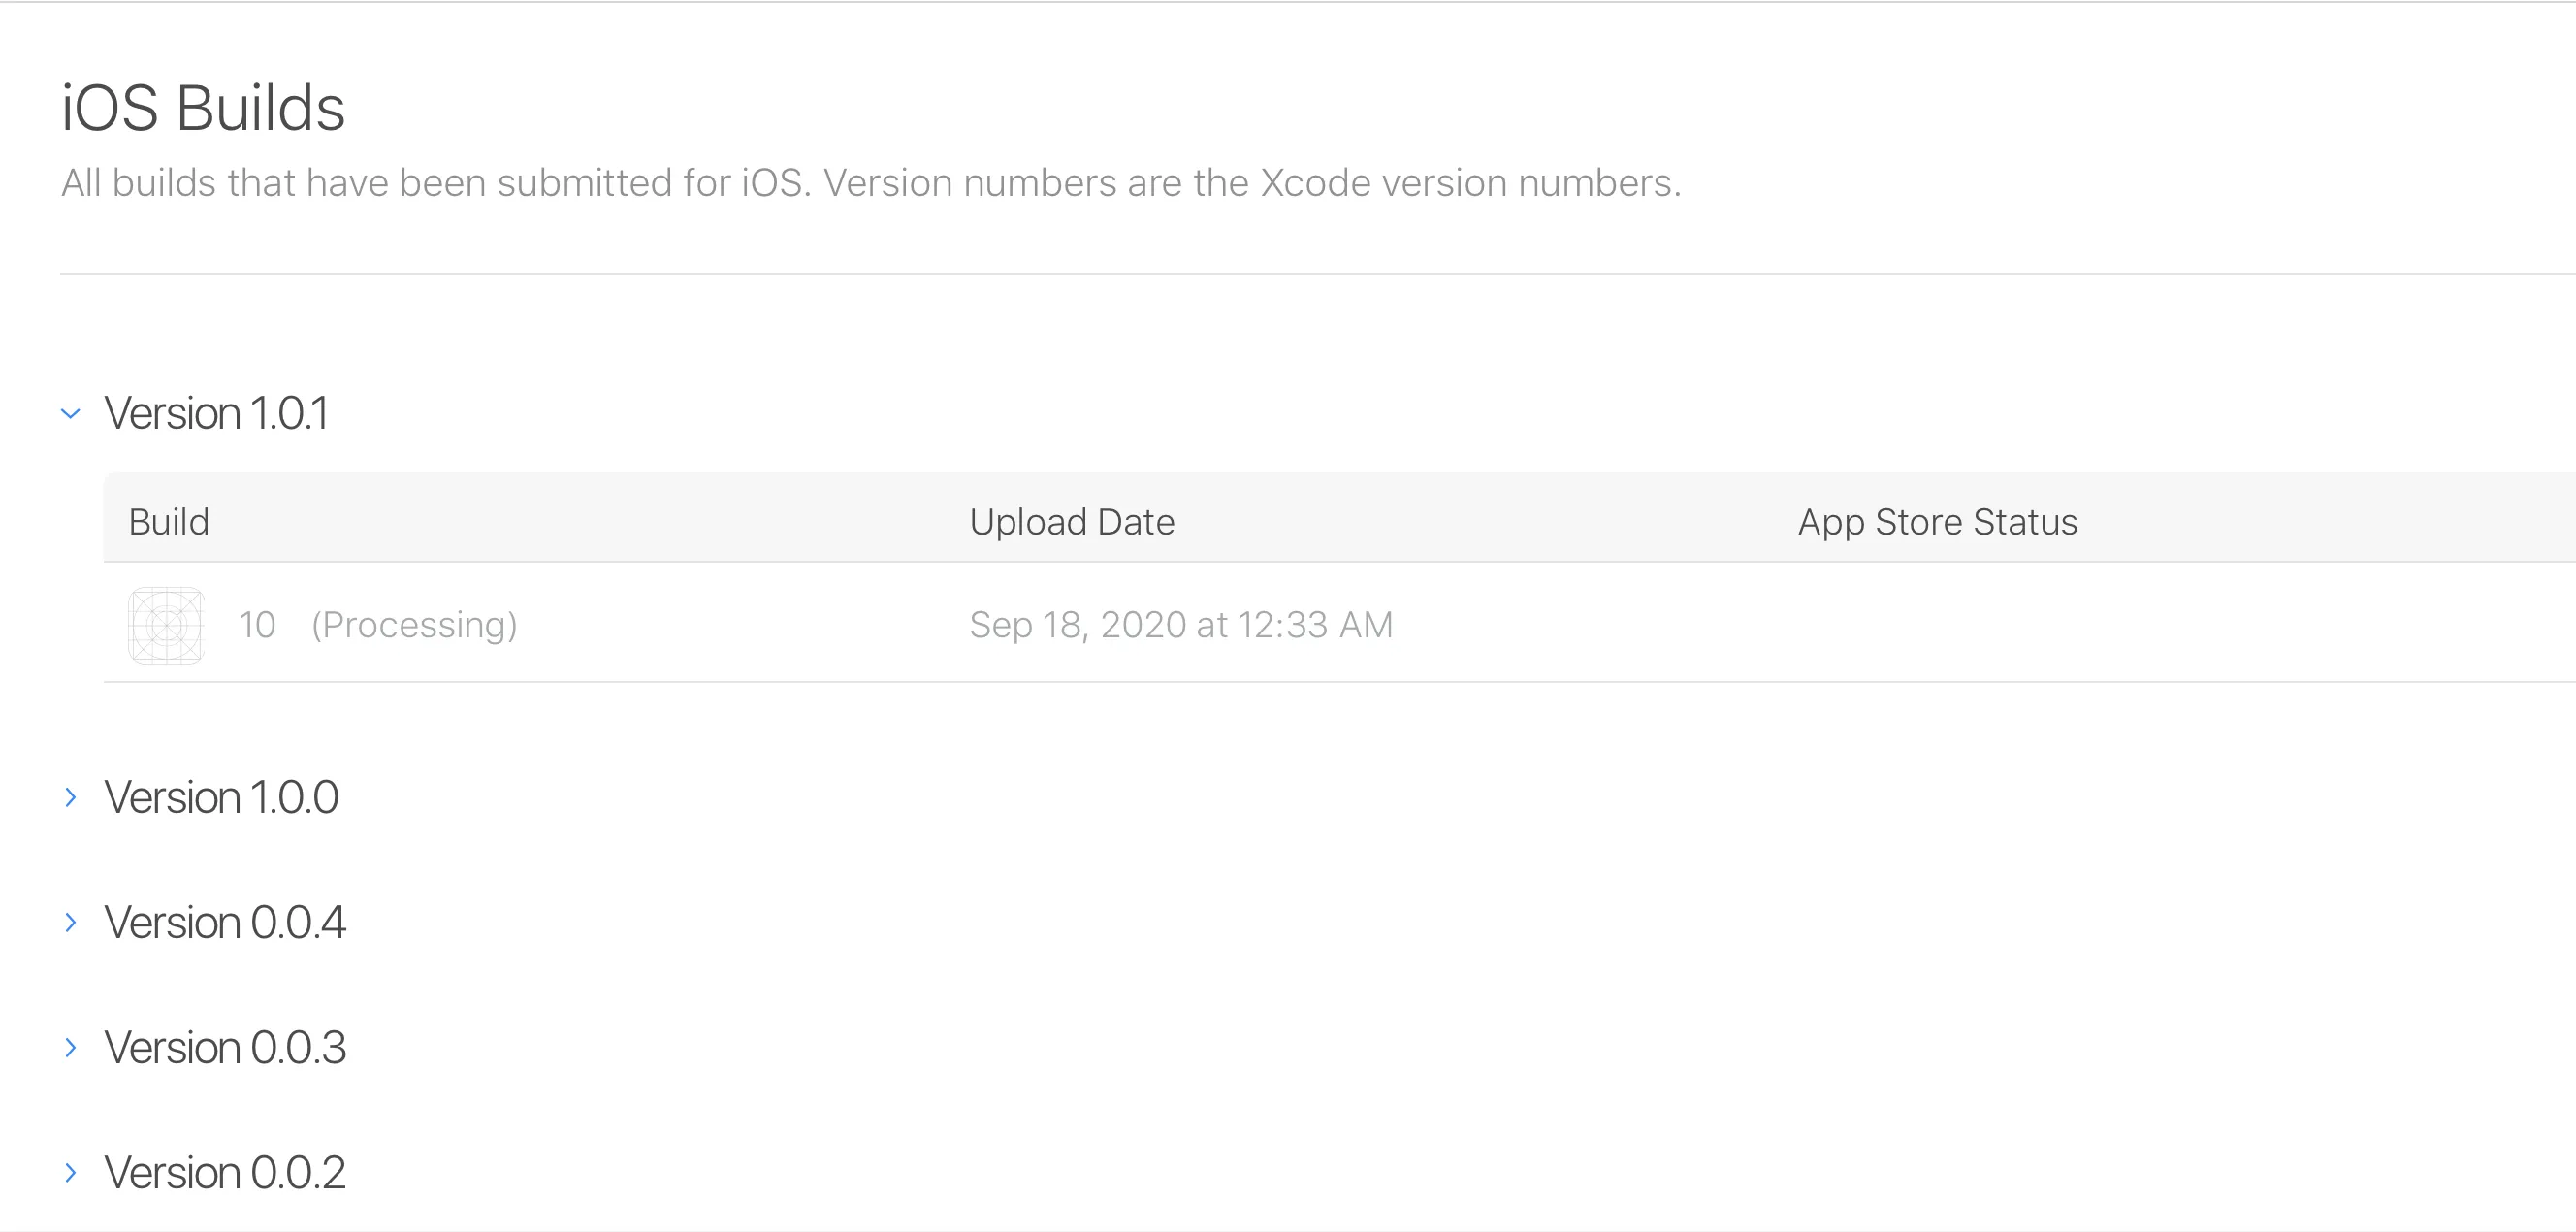Screen dimensions: 2576x1232
Task: Click the Upload Date column header
Action: [1072, 522]
